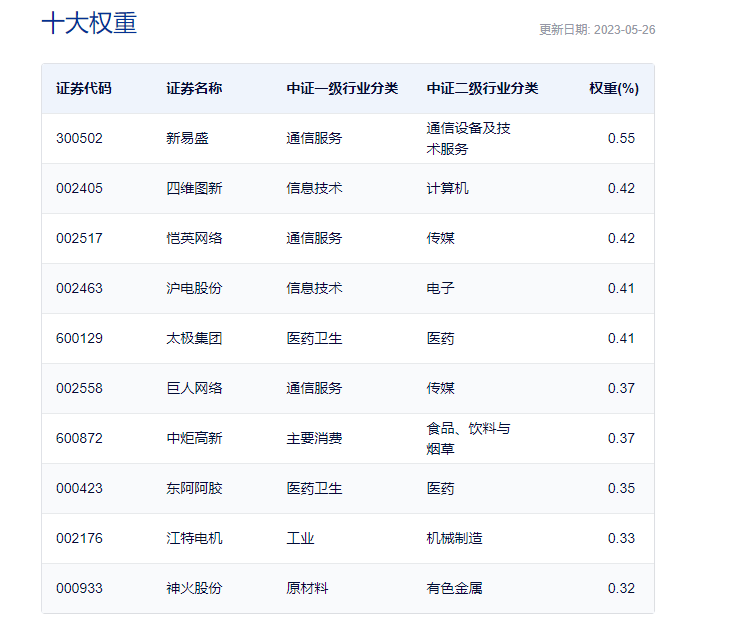Click the 有色金属 industry cell
The width and height of the screenshot is (734, 643).
pyautogui.click(x=455, y=589)
